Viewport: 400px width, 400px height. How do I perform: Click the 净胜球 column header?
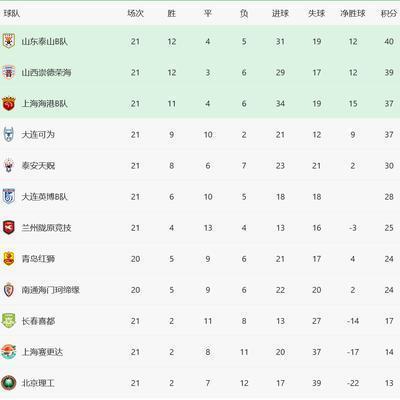click(353, 13)
